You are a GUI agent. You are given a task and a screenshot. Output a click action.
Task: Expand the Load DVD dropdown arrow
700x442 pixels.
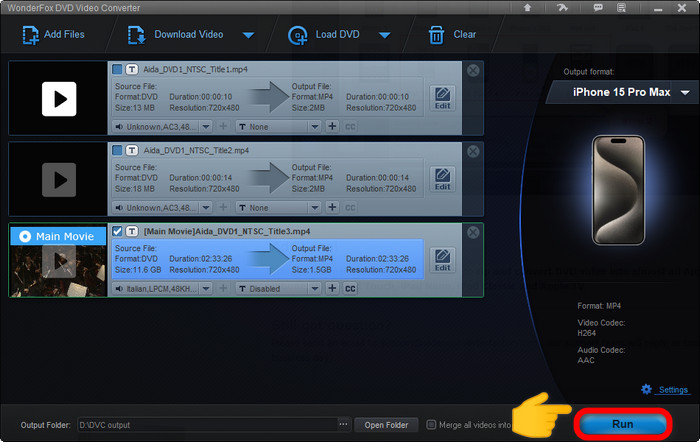click(384, 35)
